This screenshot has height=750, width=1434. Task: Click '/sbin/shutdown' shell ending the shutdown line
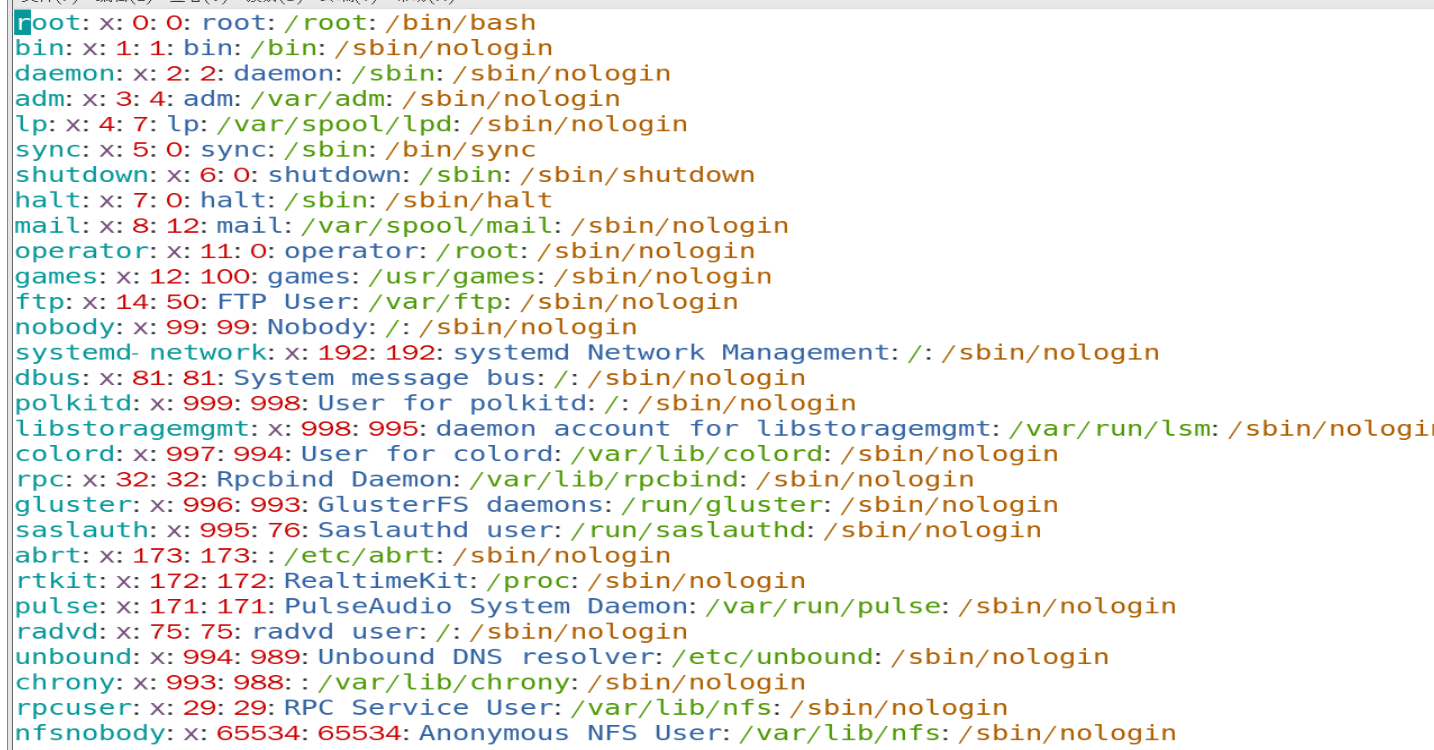(637, 175)
